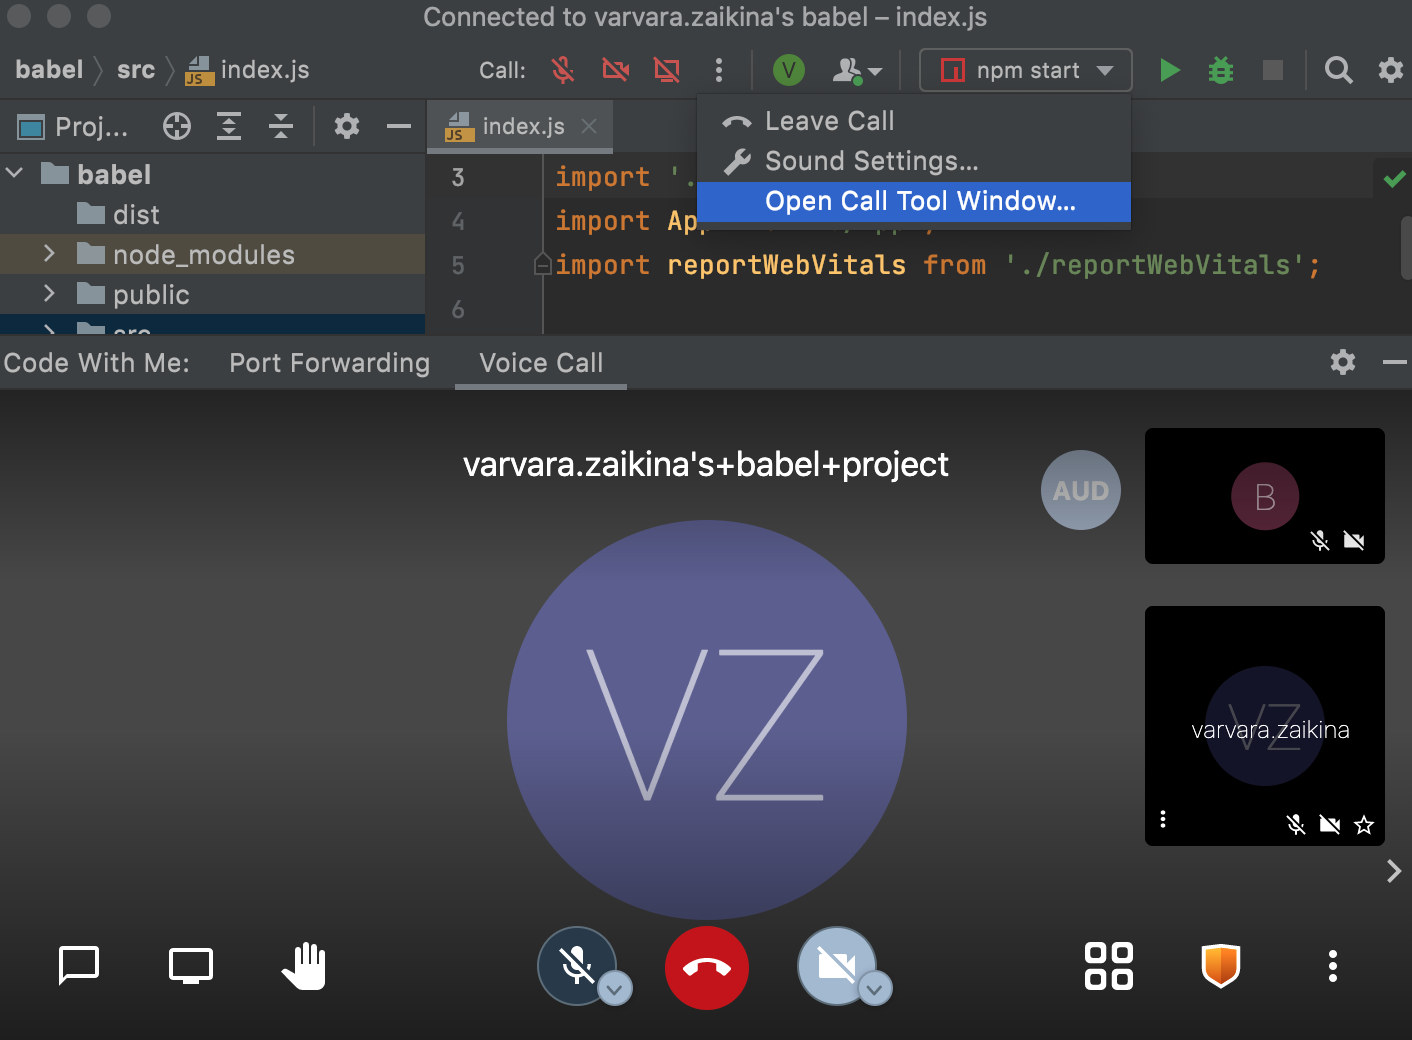Image resolution: width=1412 pixels, height=1040 pixels.
Task: Open Code With Me security shield settings
Action: (1221, 966)
